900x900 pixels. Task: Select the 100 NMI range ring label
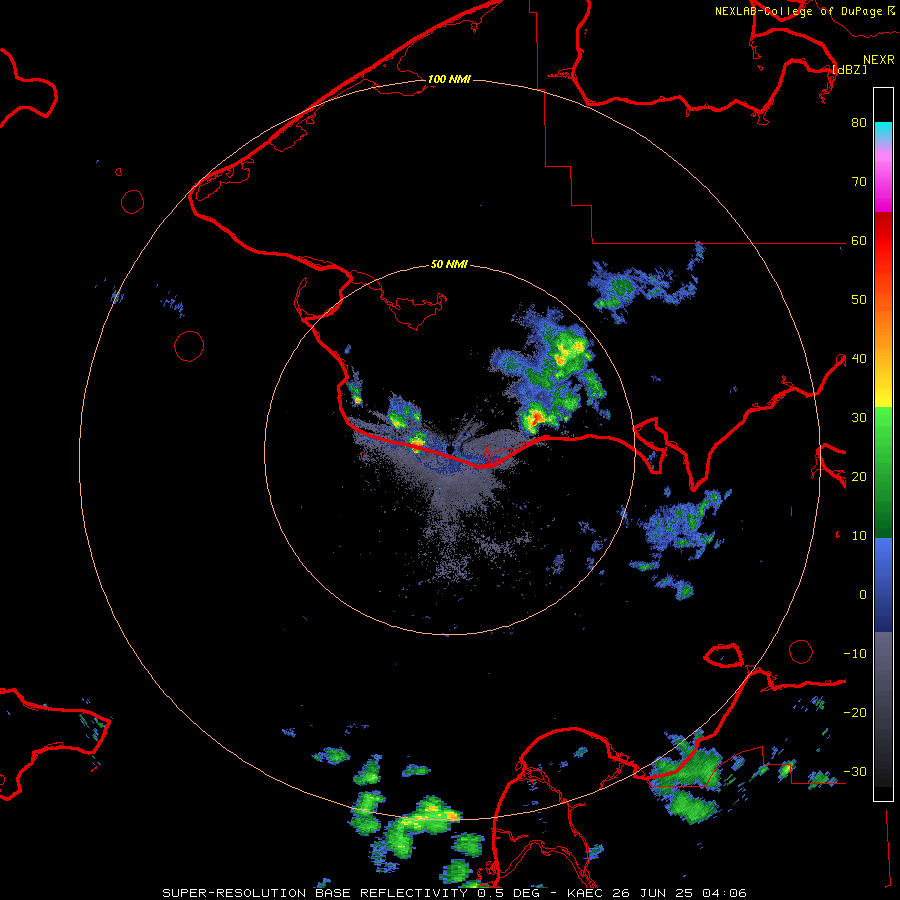449,79
